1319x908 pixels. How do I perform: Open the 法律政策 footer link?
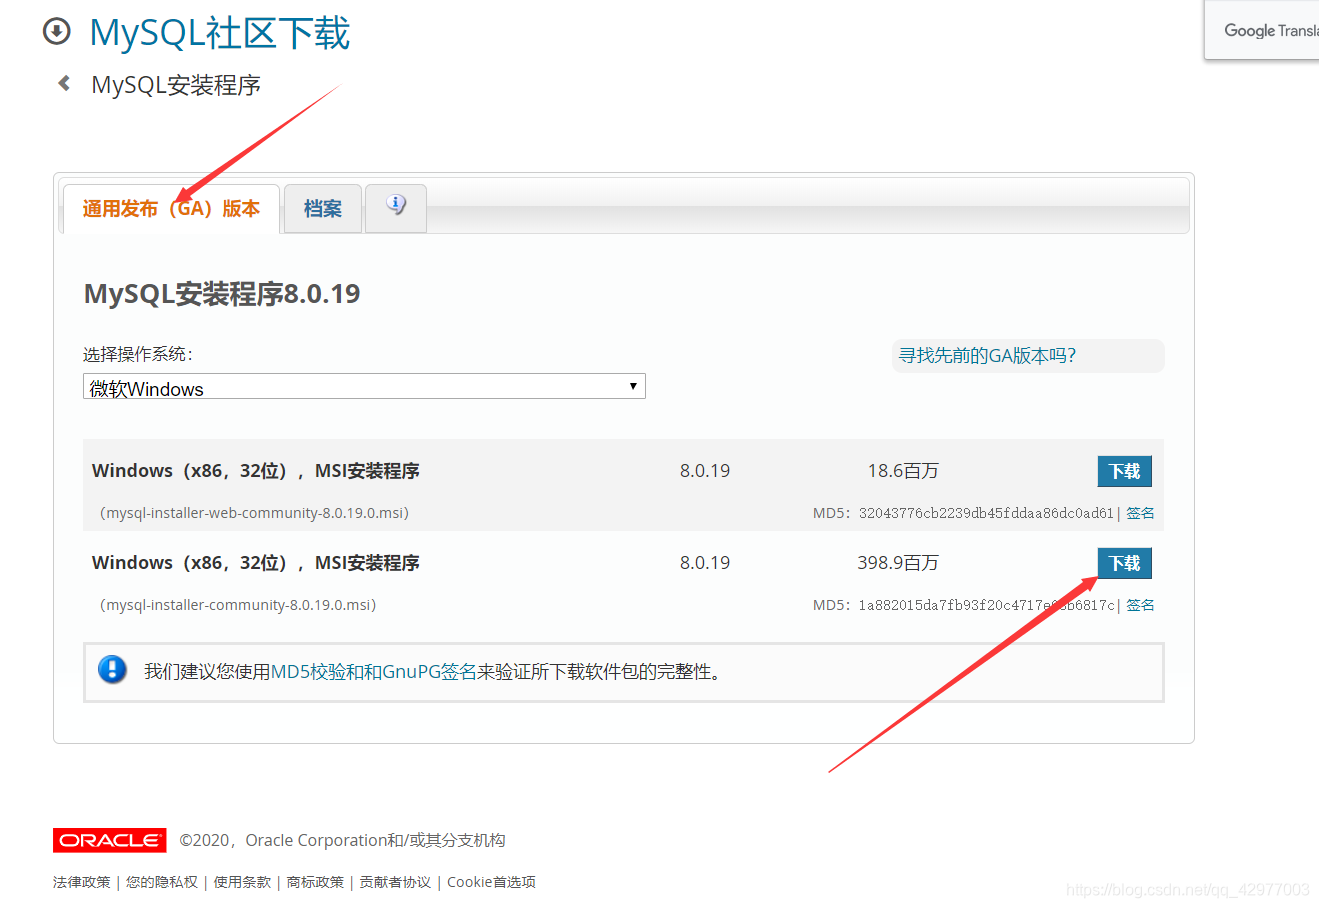point(82,882)
